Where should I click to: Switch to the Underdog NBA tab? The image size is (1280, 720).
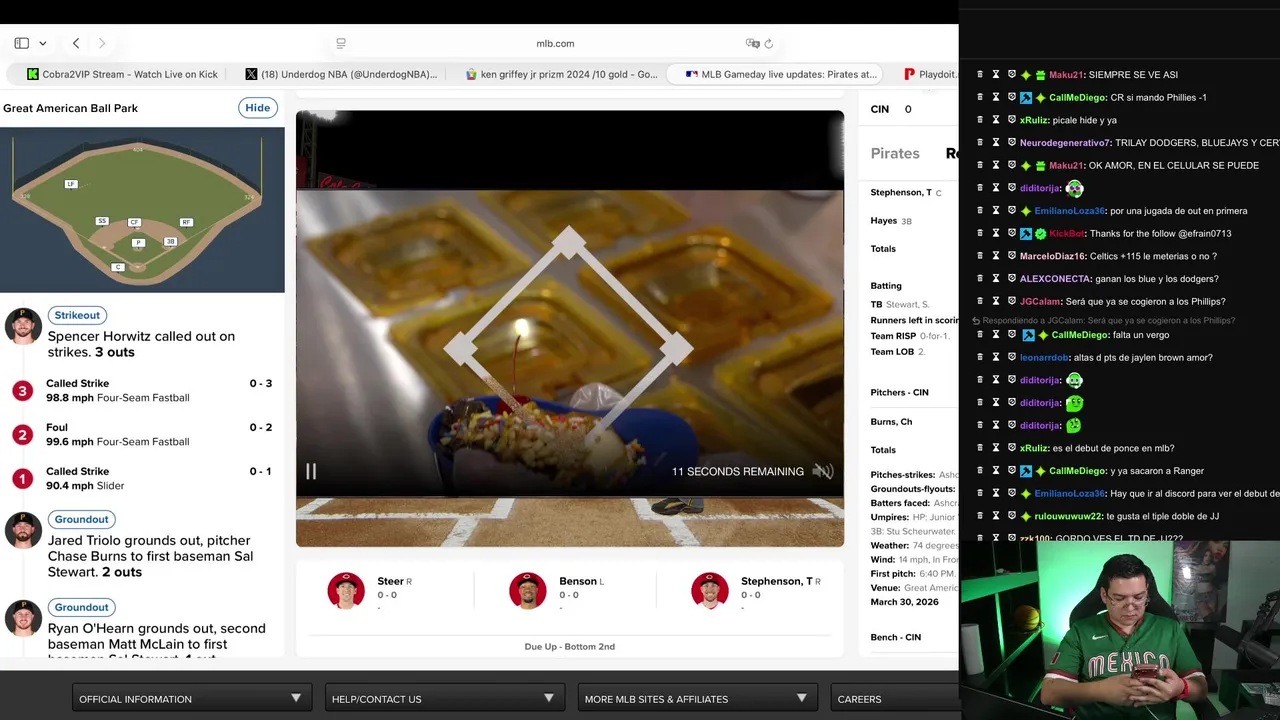(x=343, y=74)
